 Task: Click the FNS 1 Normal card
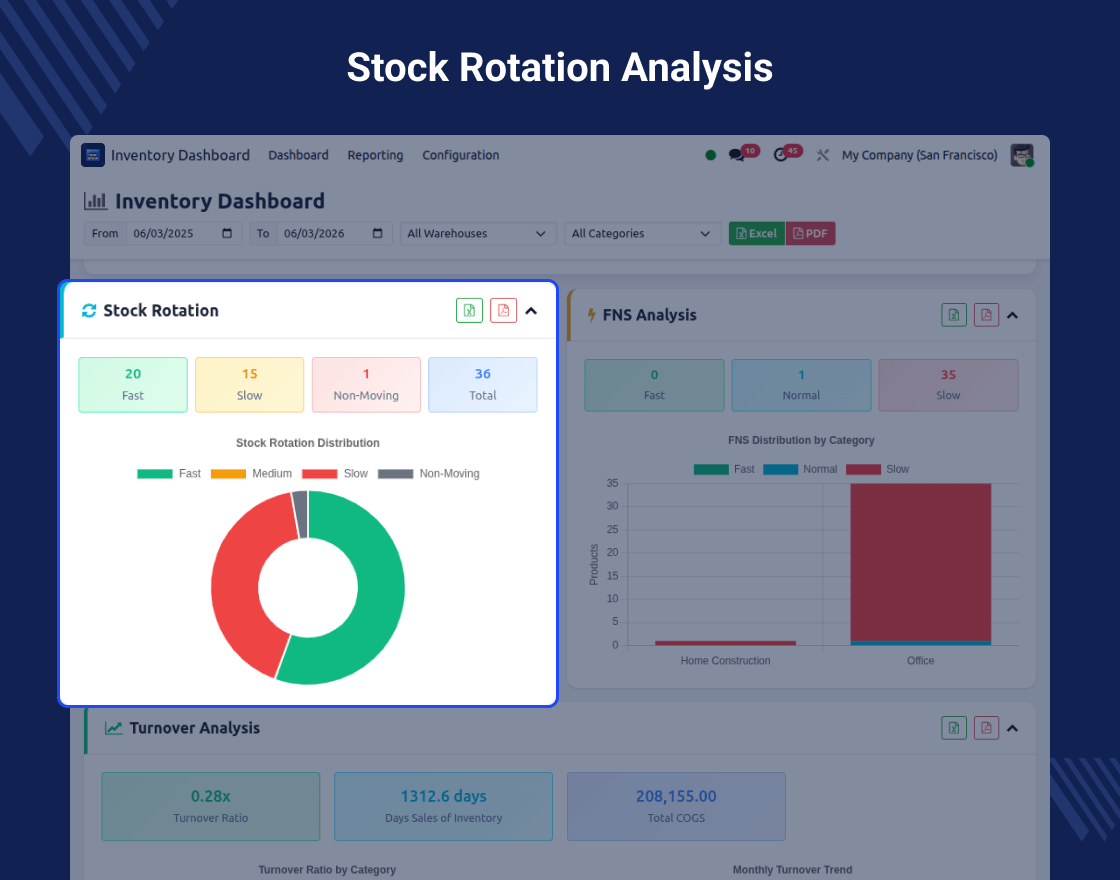pos(801,385)
